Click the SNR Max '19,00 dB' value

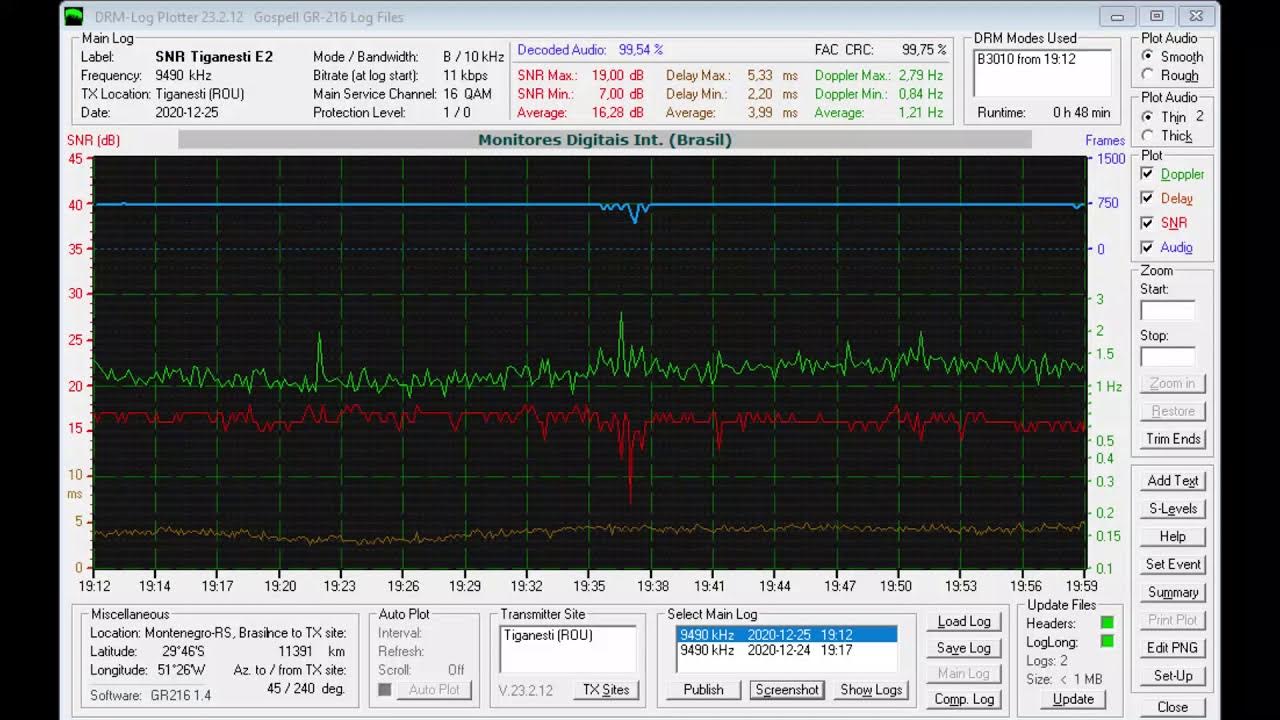[x=617, y=75]
